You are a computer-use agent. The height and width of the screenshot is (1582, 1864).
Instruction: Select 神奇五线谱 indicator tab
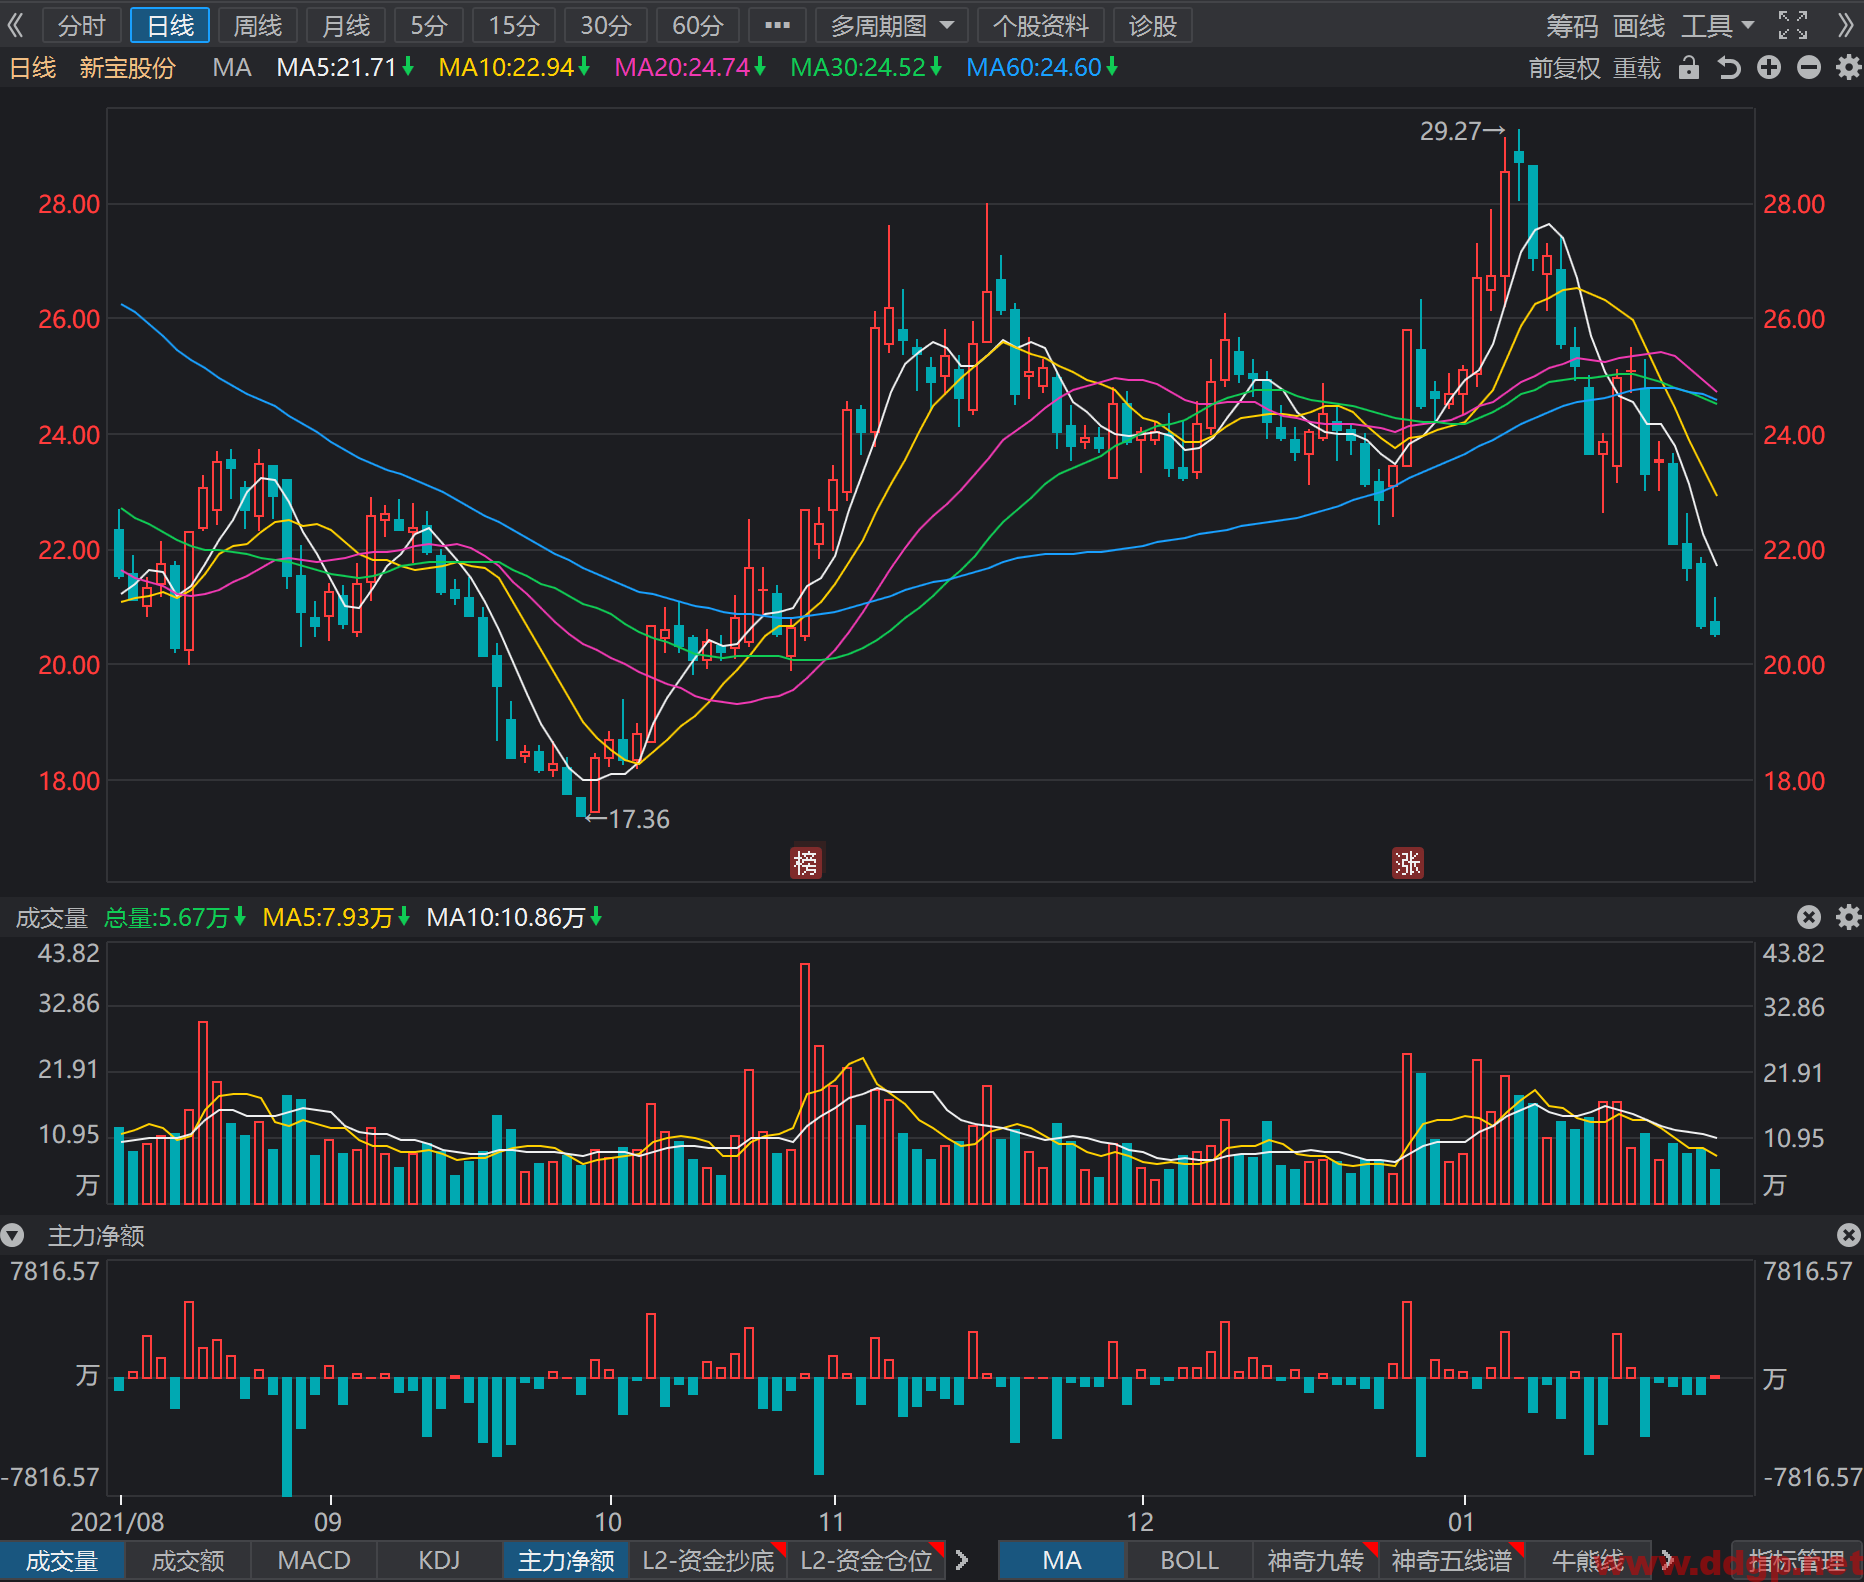tap(1451, 1560)
